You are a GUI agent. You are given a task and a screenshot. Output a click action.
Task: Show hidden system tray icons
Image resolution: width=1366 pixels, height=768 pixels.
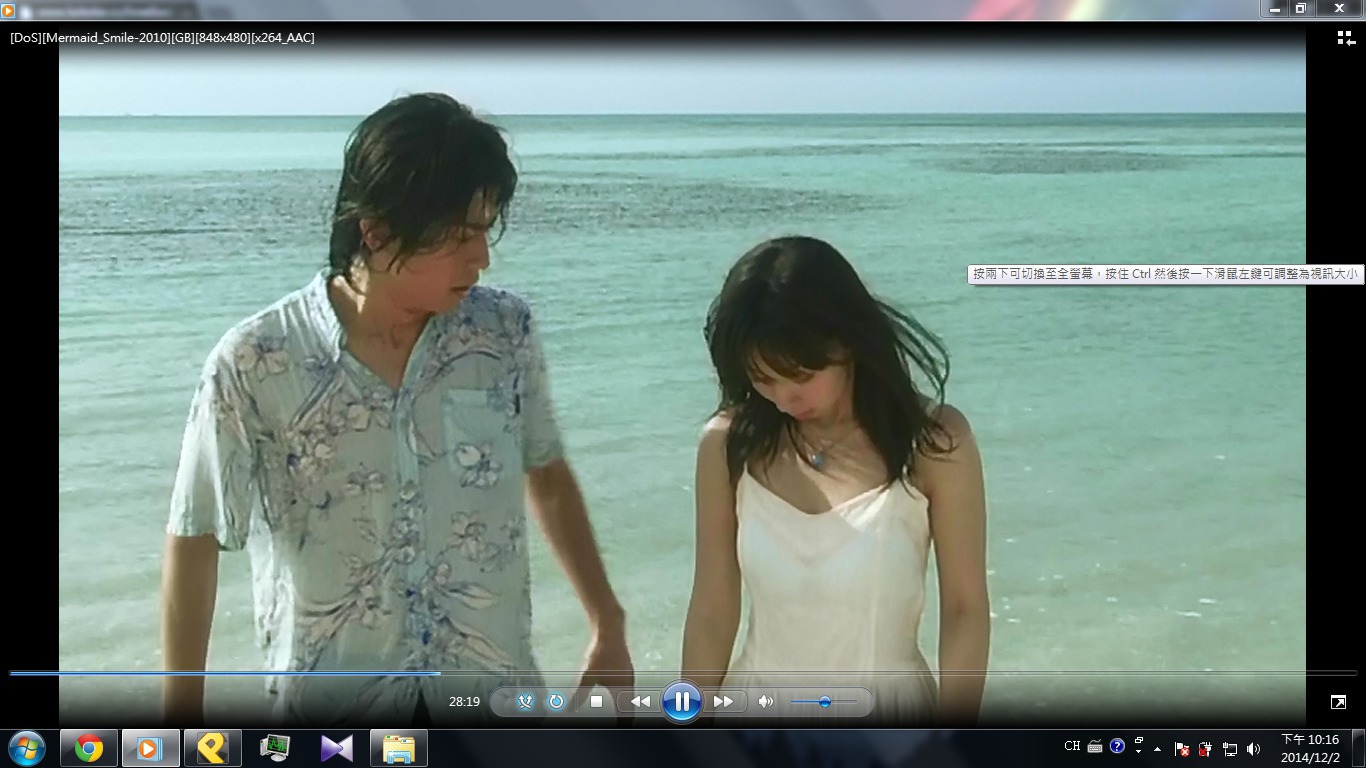click(x=1157, y=748)
